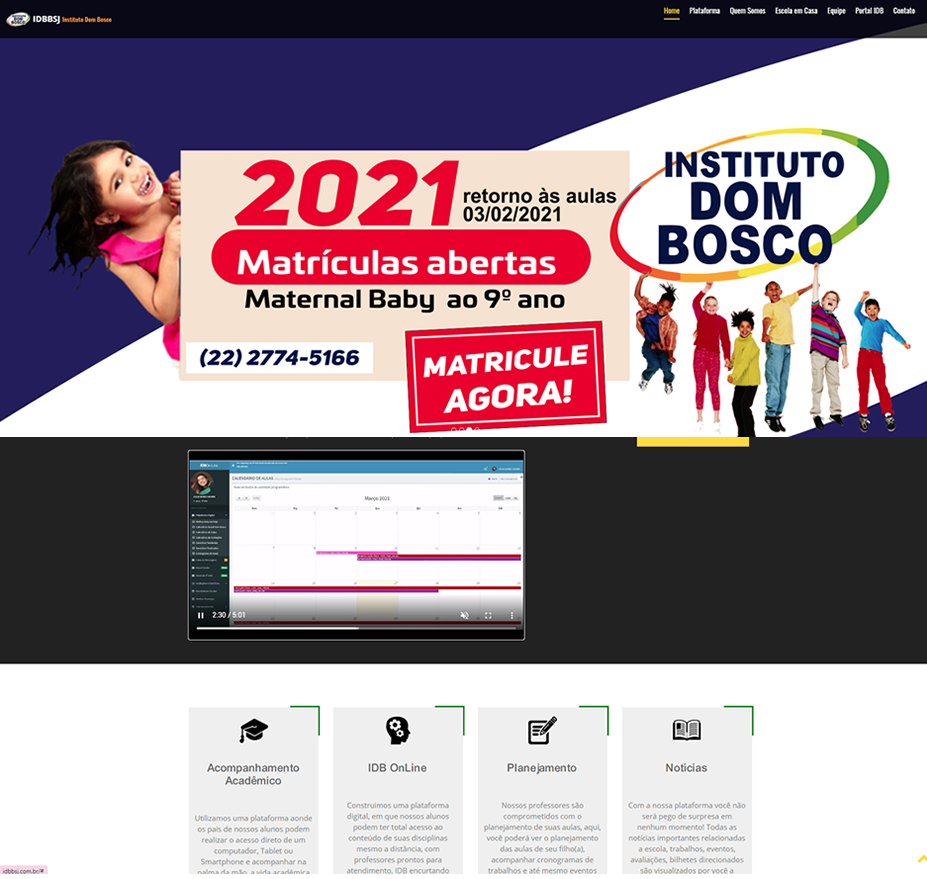Open the IDB OnLine card title

coord(397,768)
